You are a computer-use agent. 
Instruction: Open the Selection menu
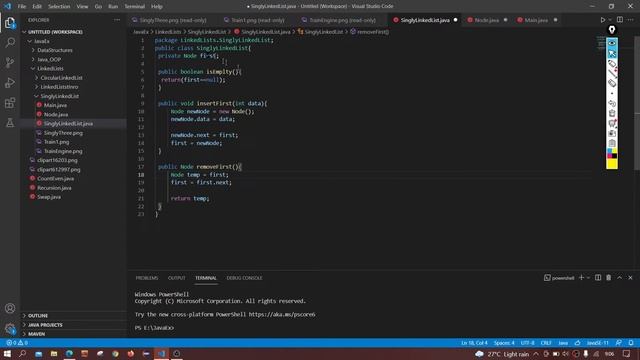59,6
